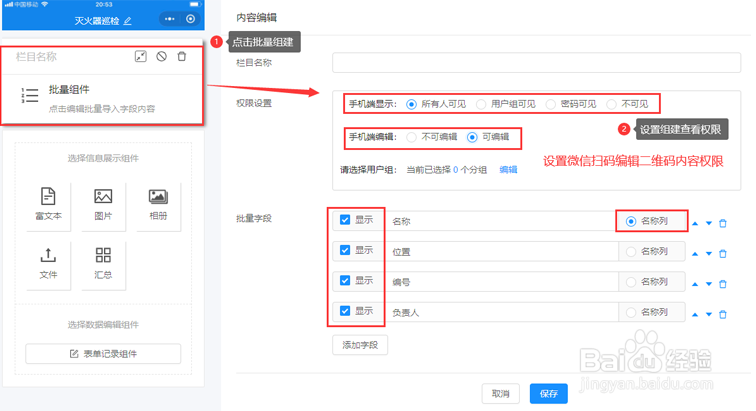
Task: Edit the 位置 field text box
Action: pos(502,252)
